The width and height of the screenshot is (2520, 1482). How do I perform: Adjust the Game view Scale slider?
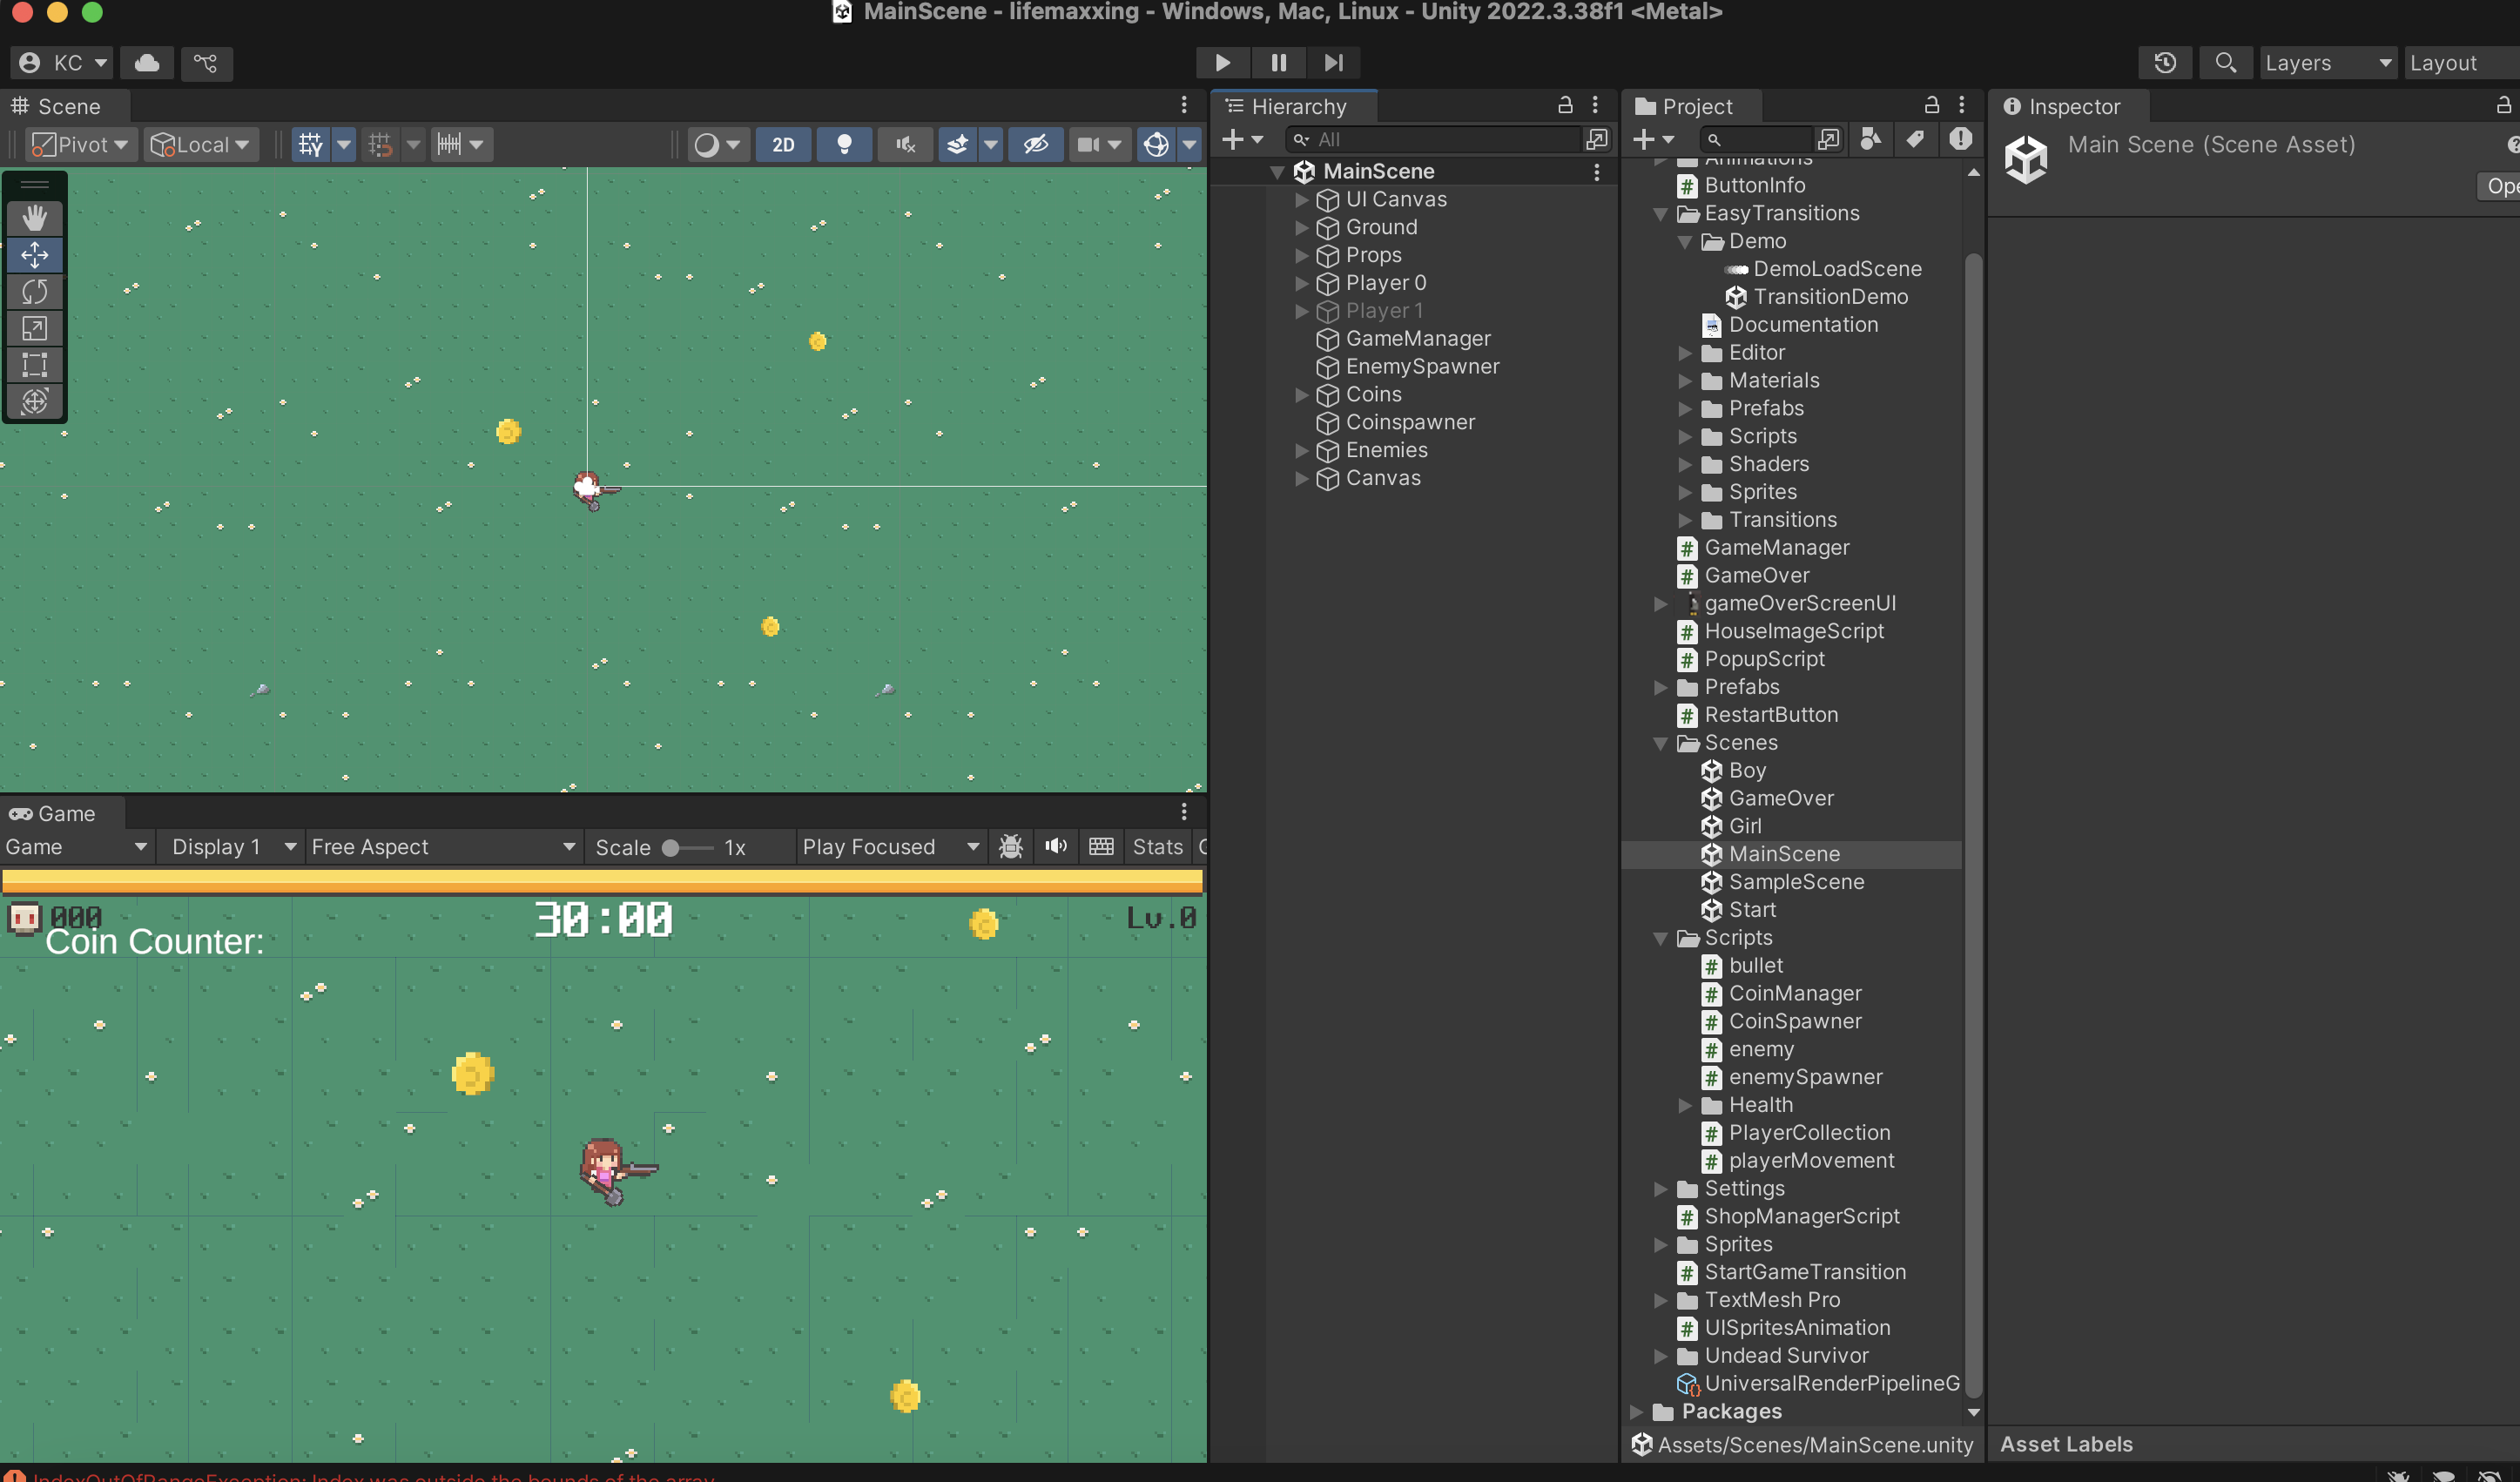[672, 848]
